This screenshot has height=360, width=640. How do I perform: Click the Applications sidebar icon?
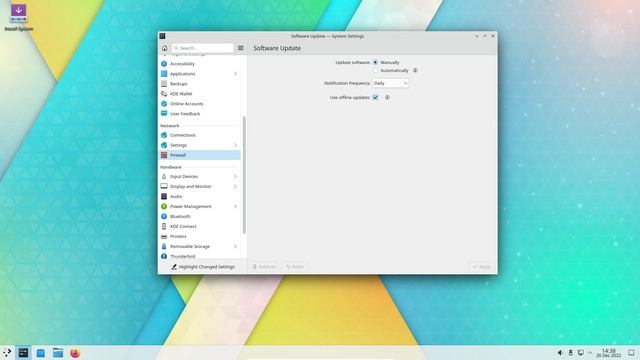point(164,74)
